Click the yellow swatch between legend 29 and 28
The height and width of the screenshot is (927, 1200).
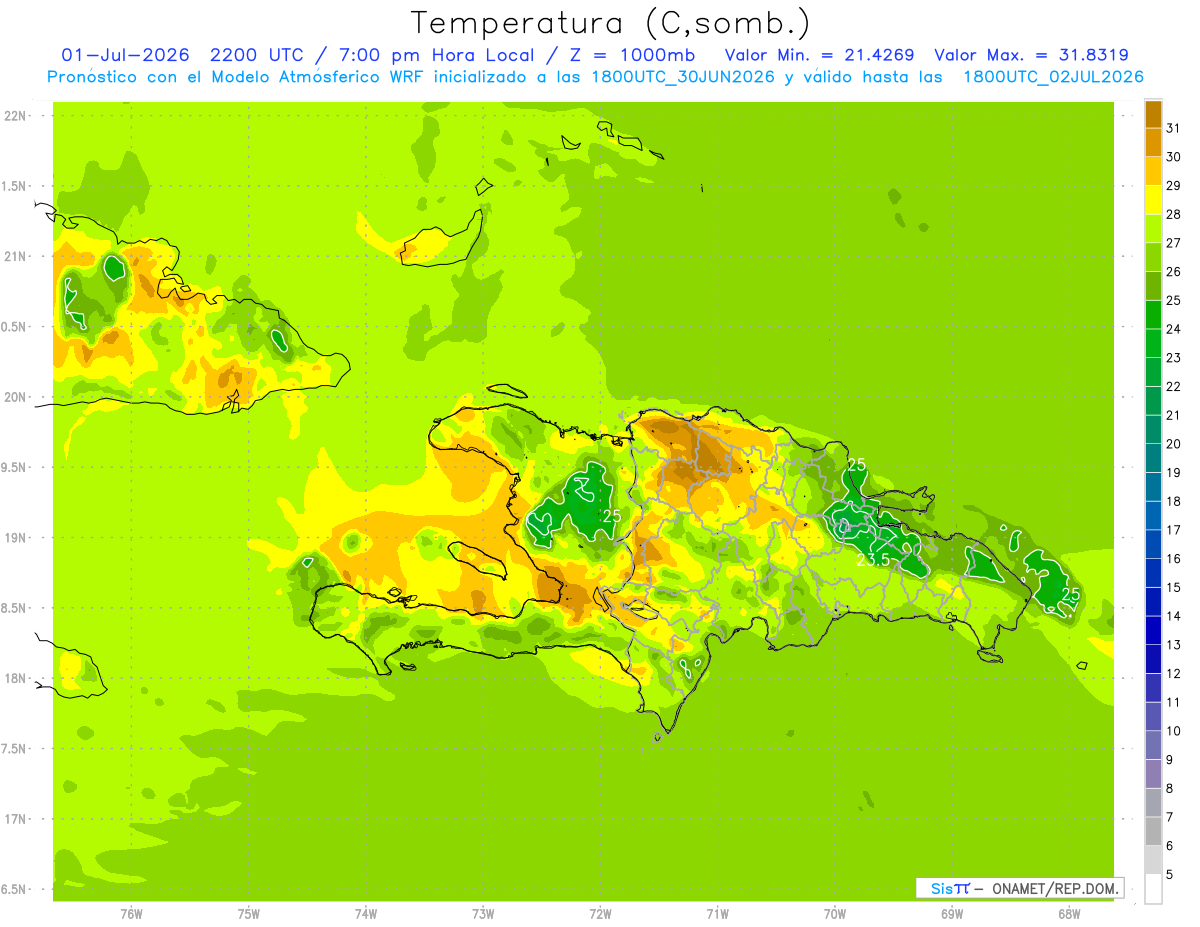[1153, 200]
